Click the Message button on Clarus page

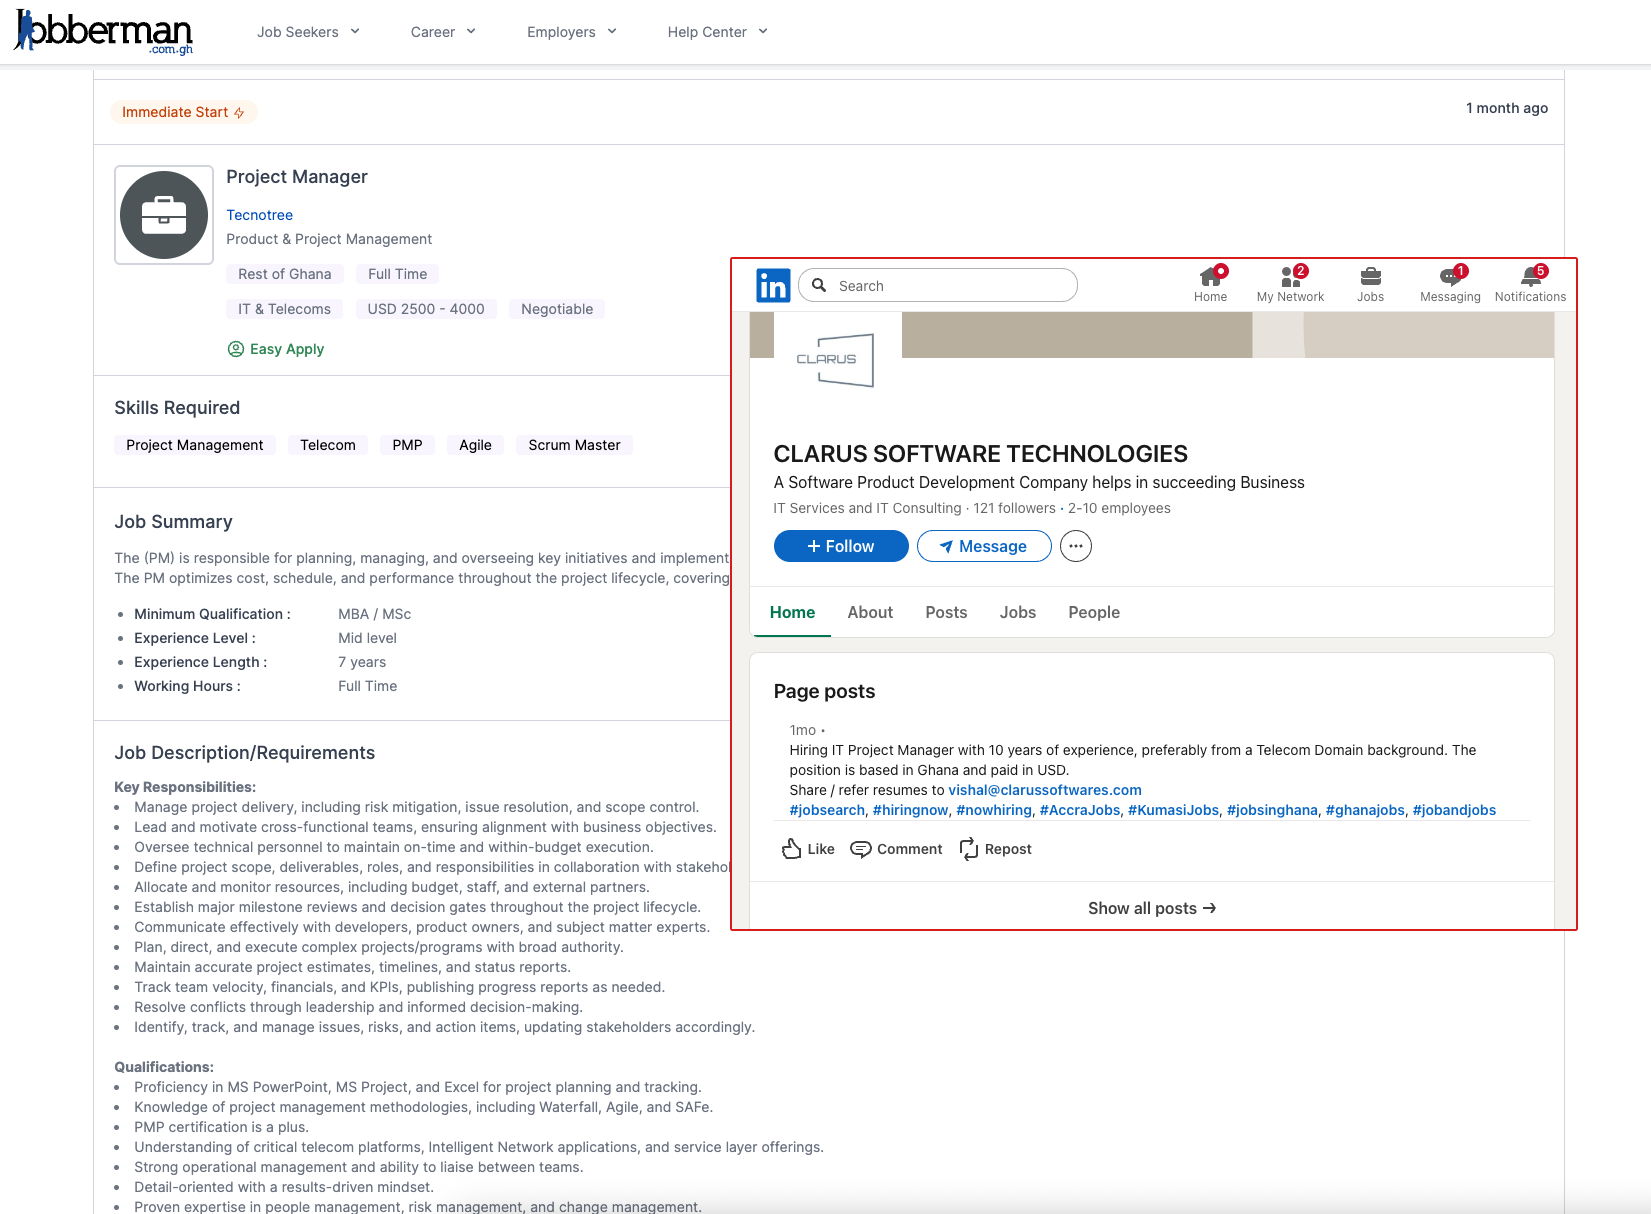(x=984, y=546)
